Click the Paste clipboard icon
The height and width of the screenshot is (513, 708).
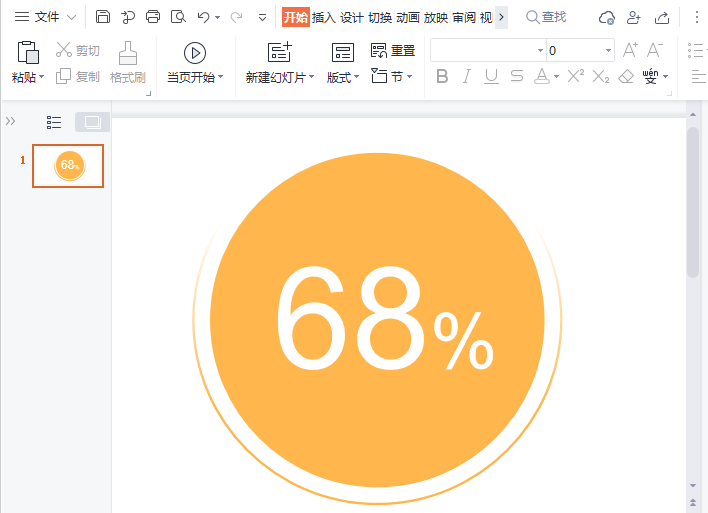(x=28, y=53)
